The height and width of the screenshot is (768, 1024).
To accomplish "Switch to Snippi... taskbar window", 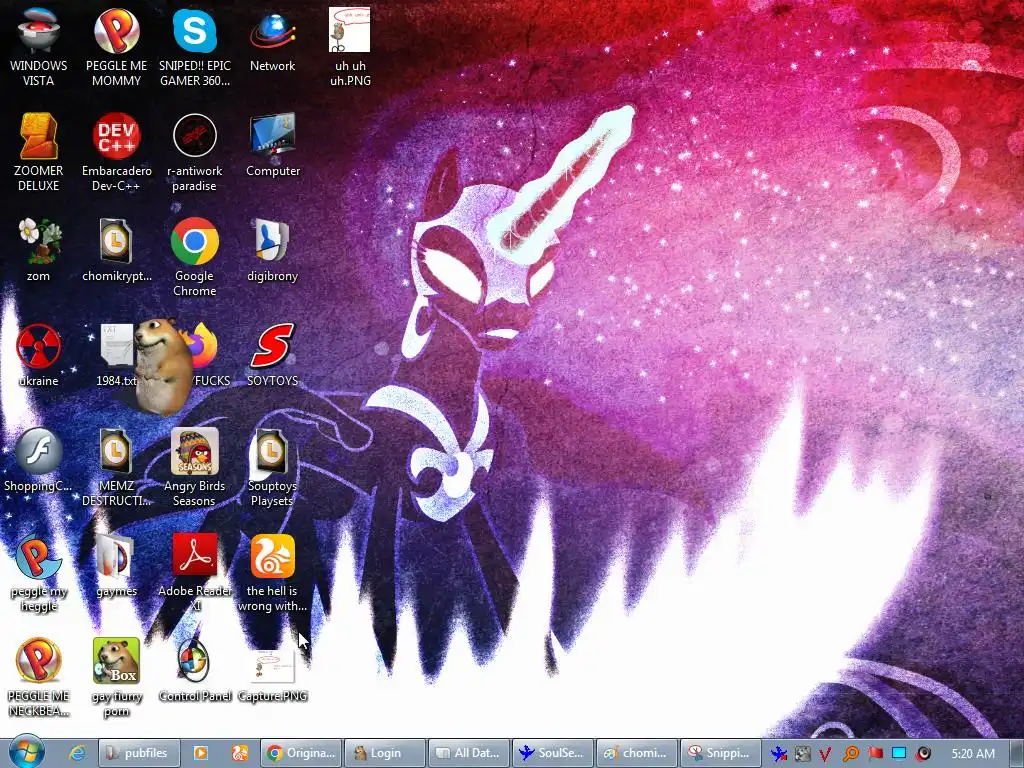I will tap(720, 753).
